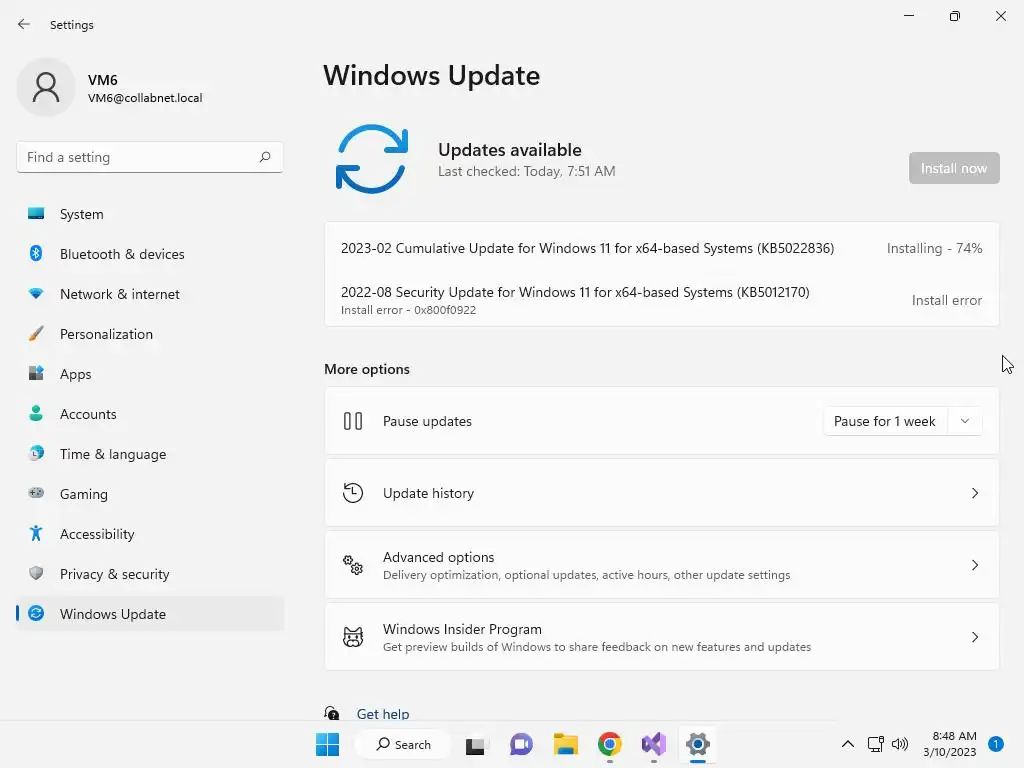Image resolution: width=1024 pixels, height=768 pixels.
Task: Go to System settings
Action: 150,214
